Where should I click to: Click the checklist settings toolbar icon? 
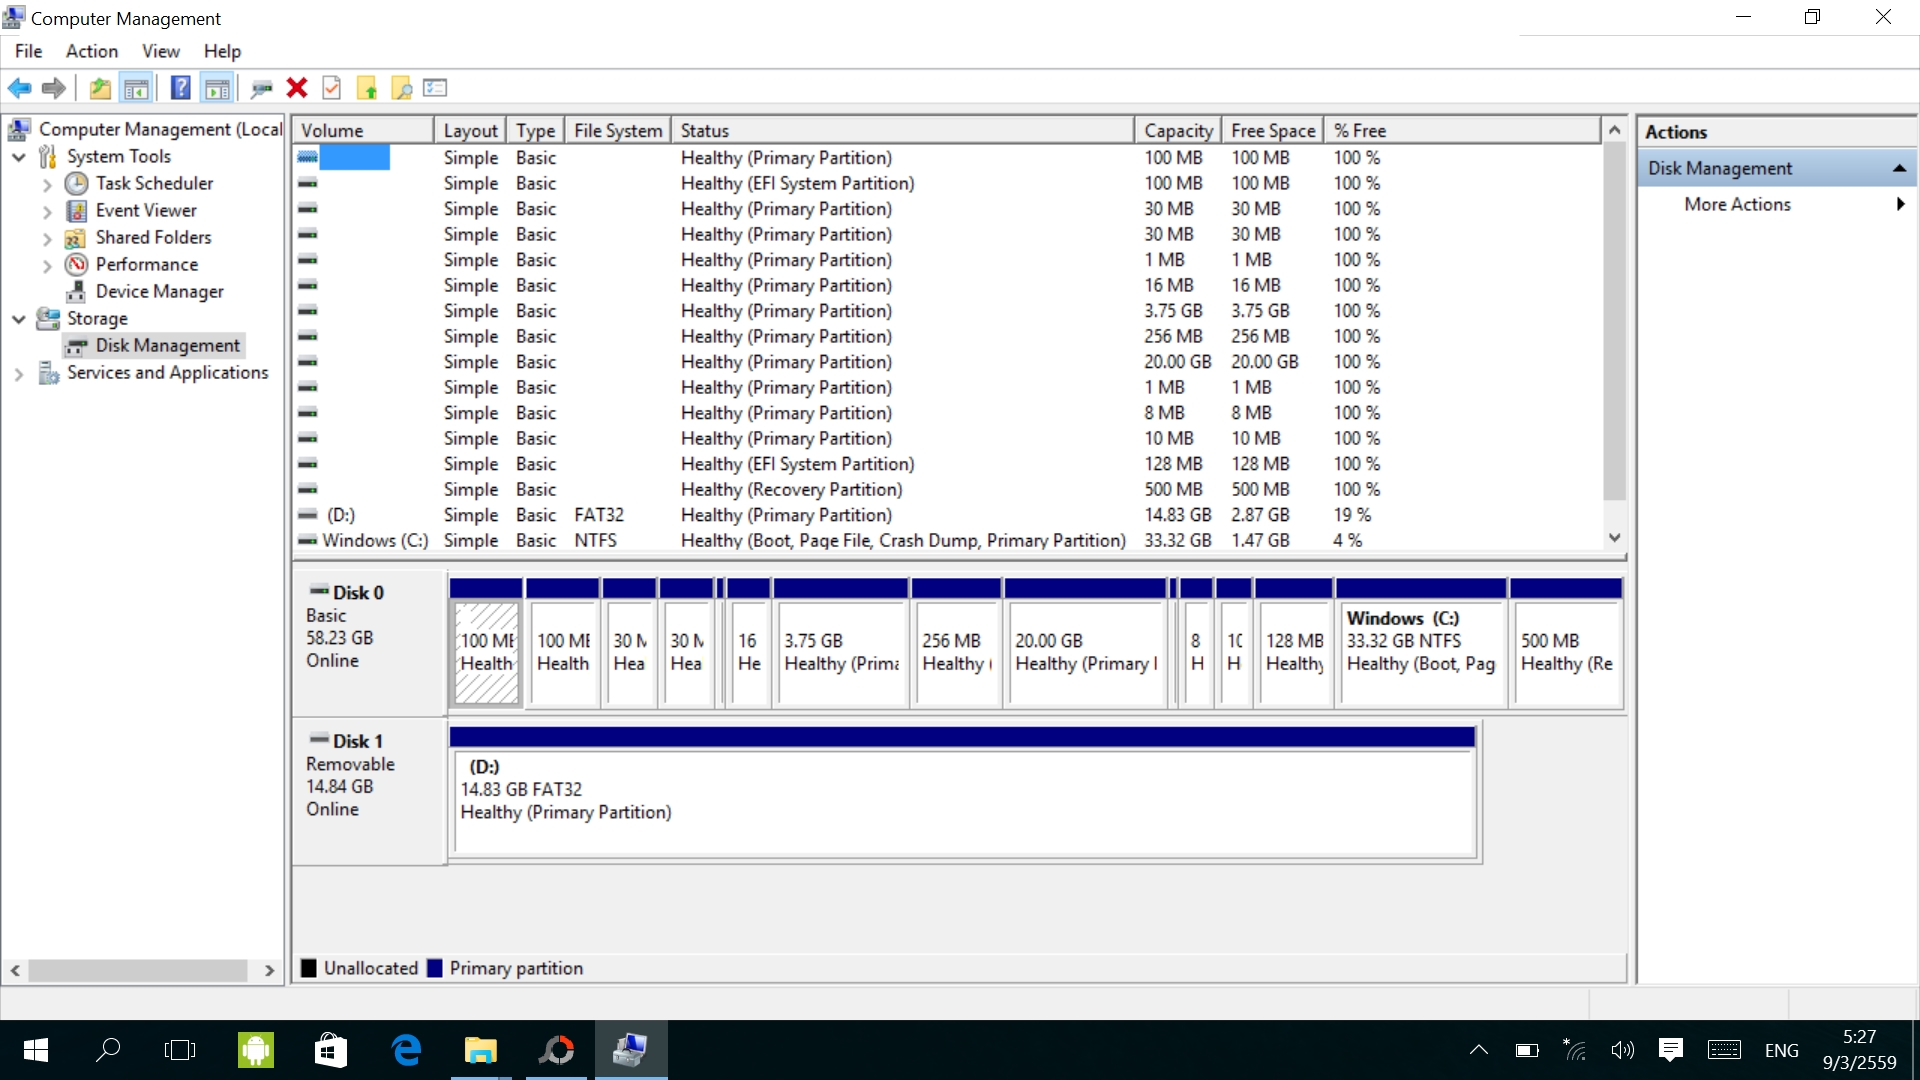[x=435, y=88]
